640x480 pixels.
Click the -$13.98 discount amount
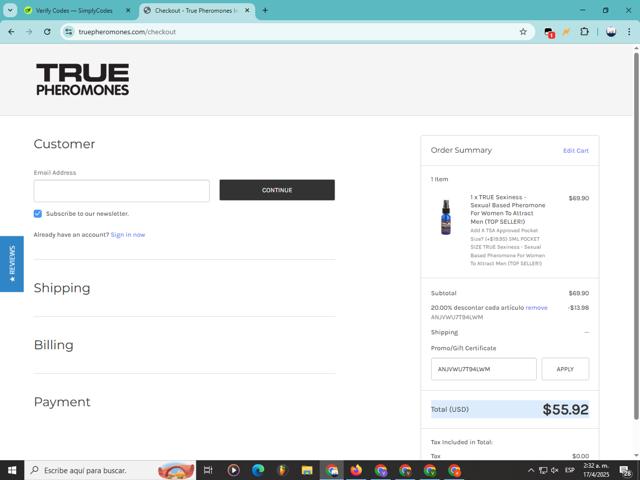[578, 308]
